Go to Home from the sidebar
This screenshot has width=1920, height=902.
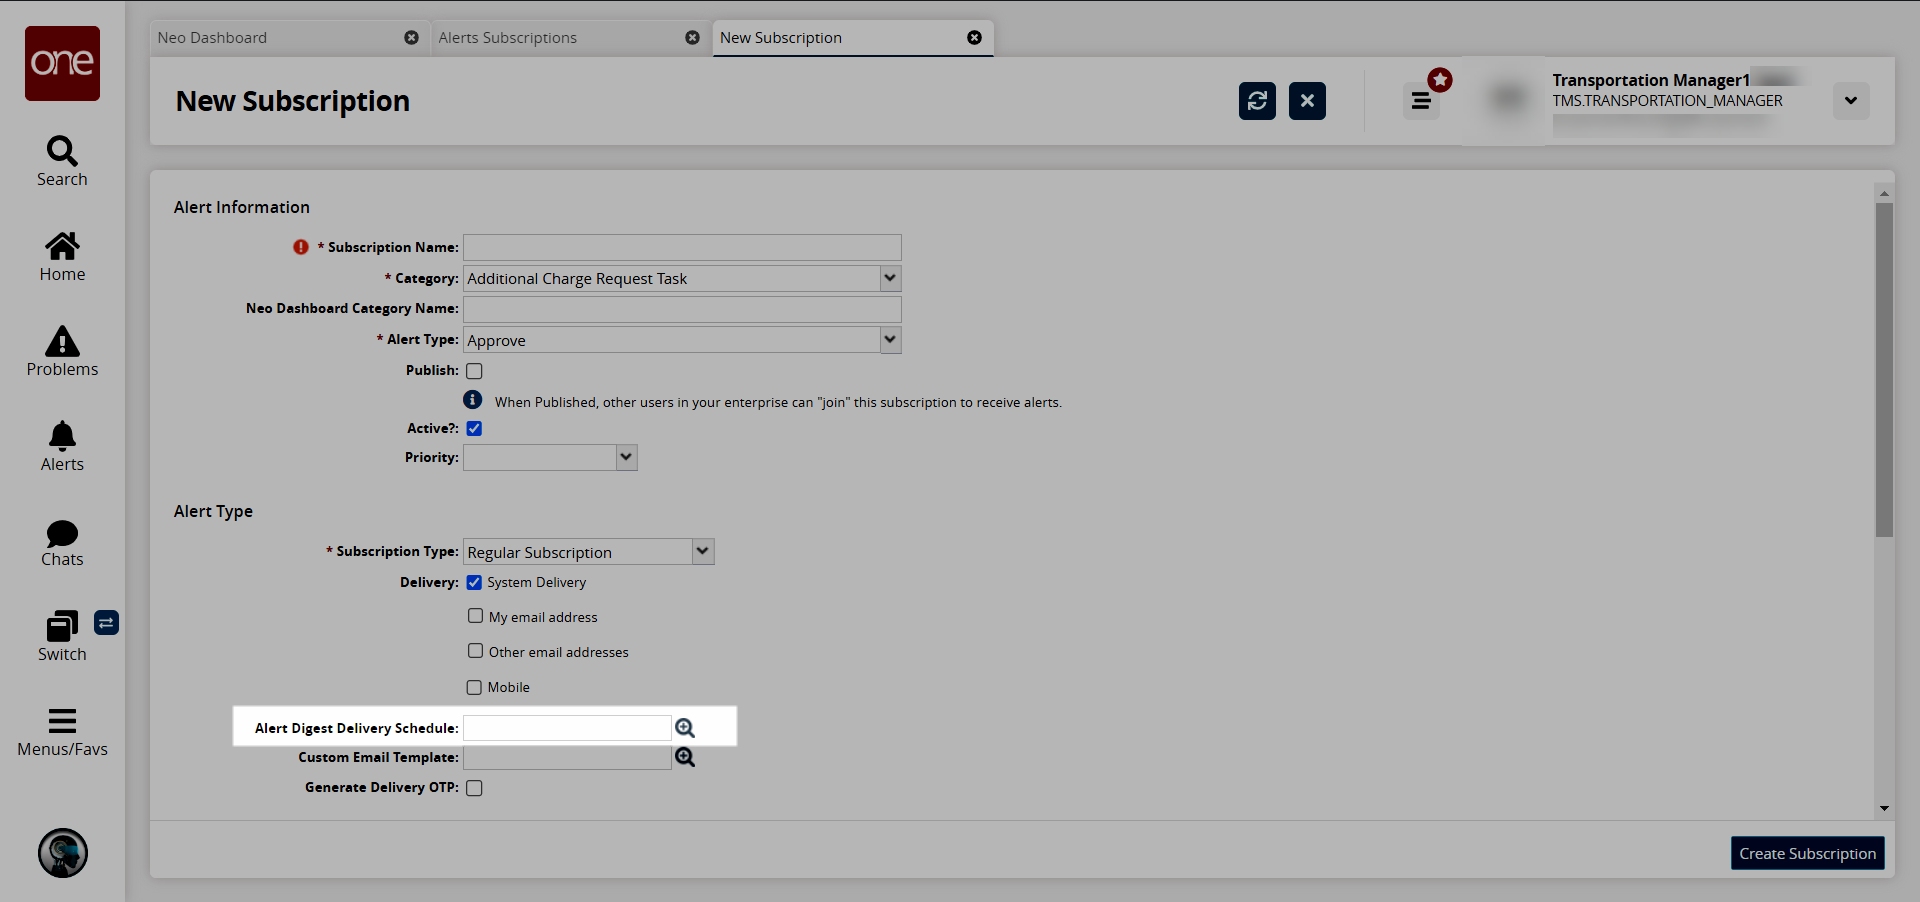point(62,246)
